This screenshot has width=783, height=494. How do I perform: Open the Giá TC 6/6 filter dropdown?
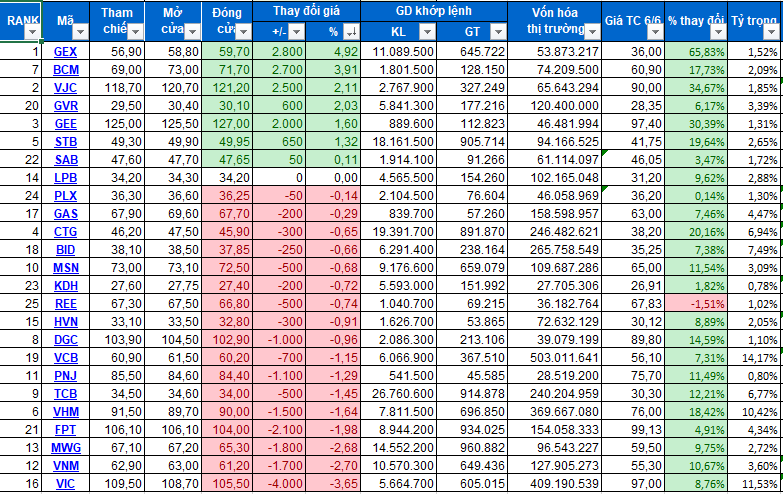coord(655,32)
